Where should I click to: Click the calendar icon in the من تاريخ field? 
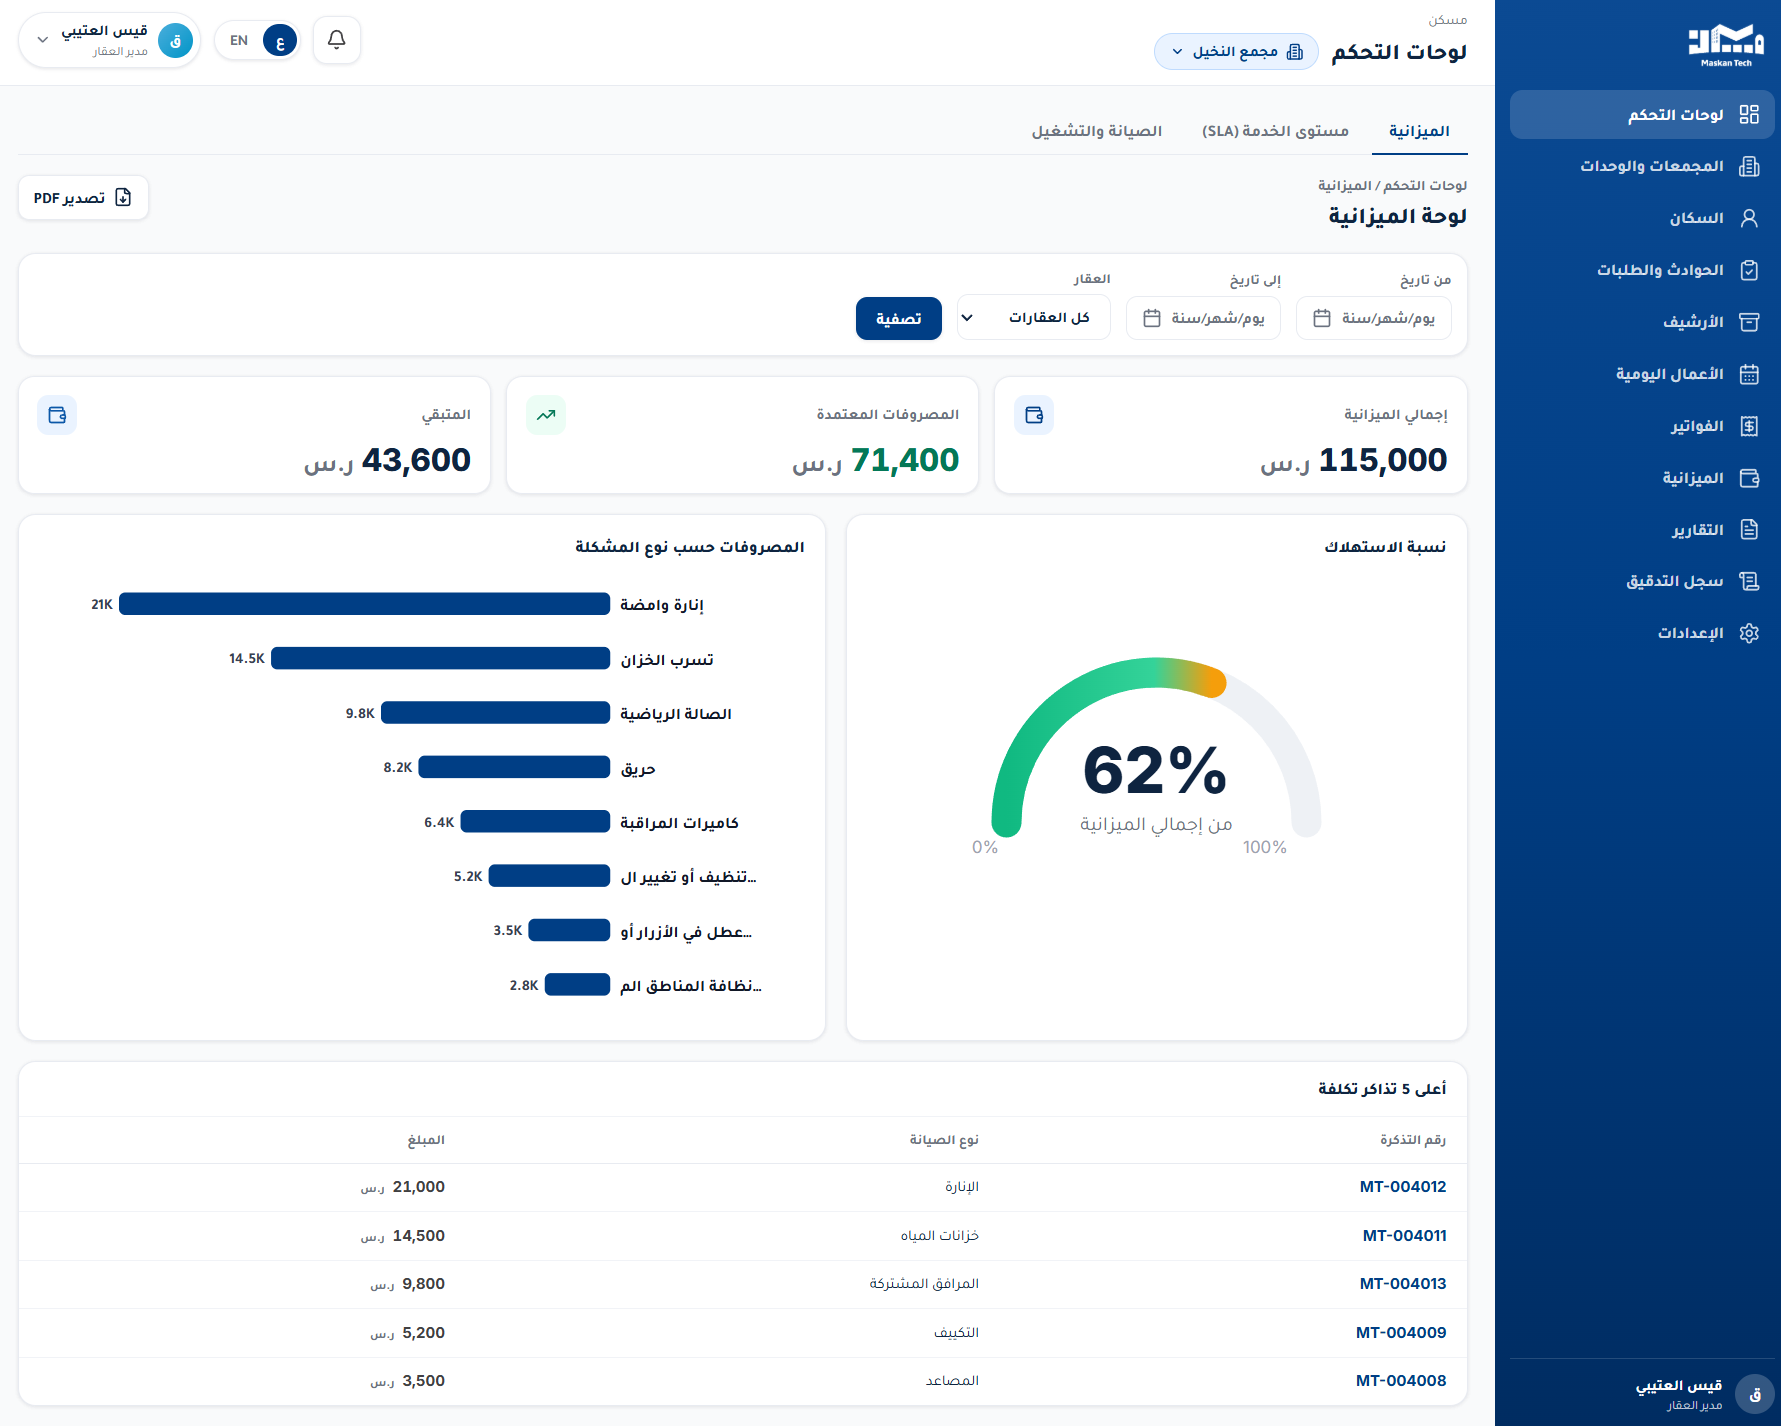tap(1322, 318)
